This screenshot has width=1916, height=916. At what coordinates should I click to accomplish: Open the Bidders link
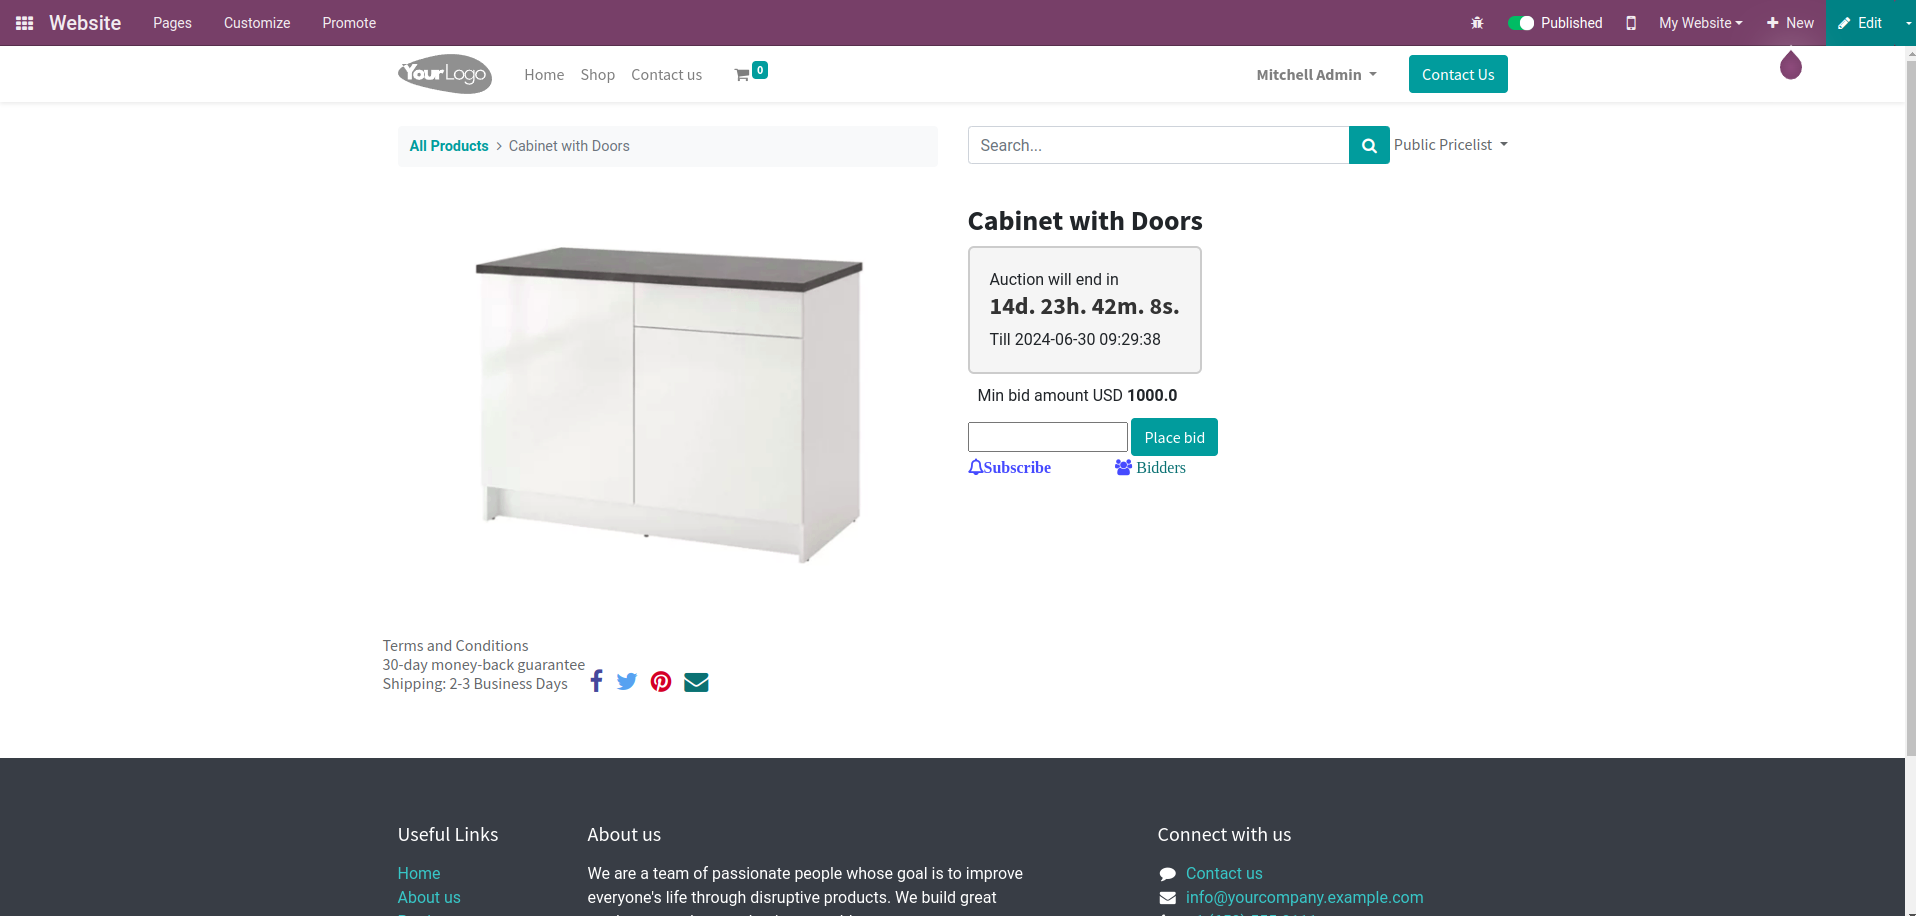(1151, 467)
